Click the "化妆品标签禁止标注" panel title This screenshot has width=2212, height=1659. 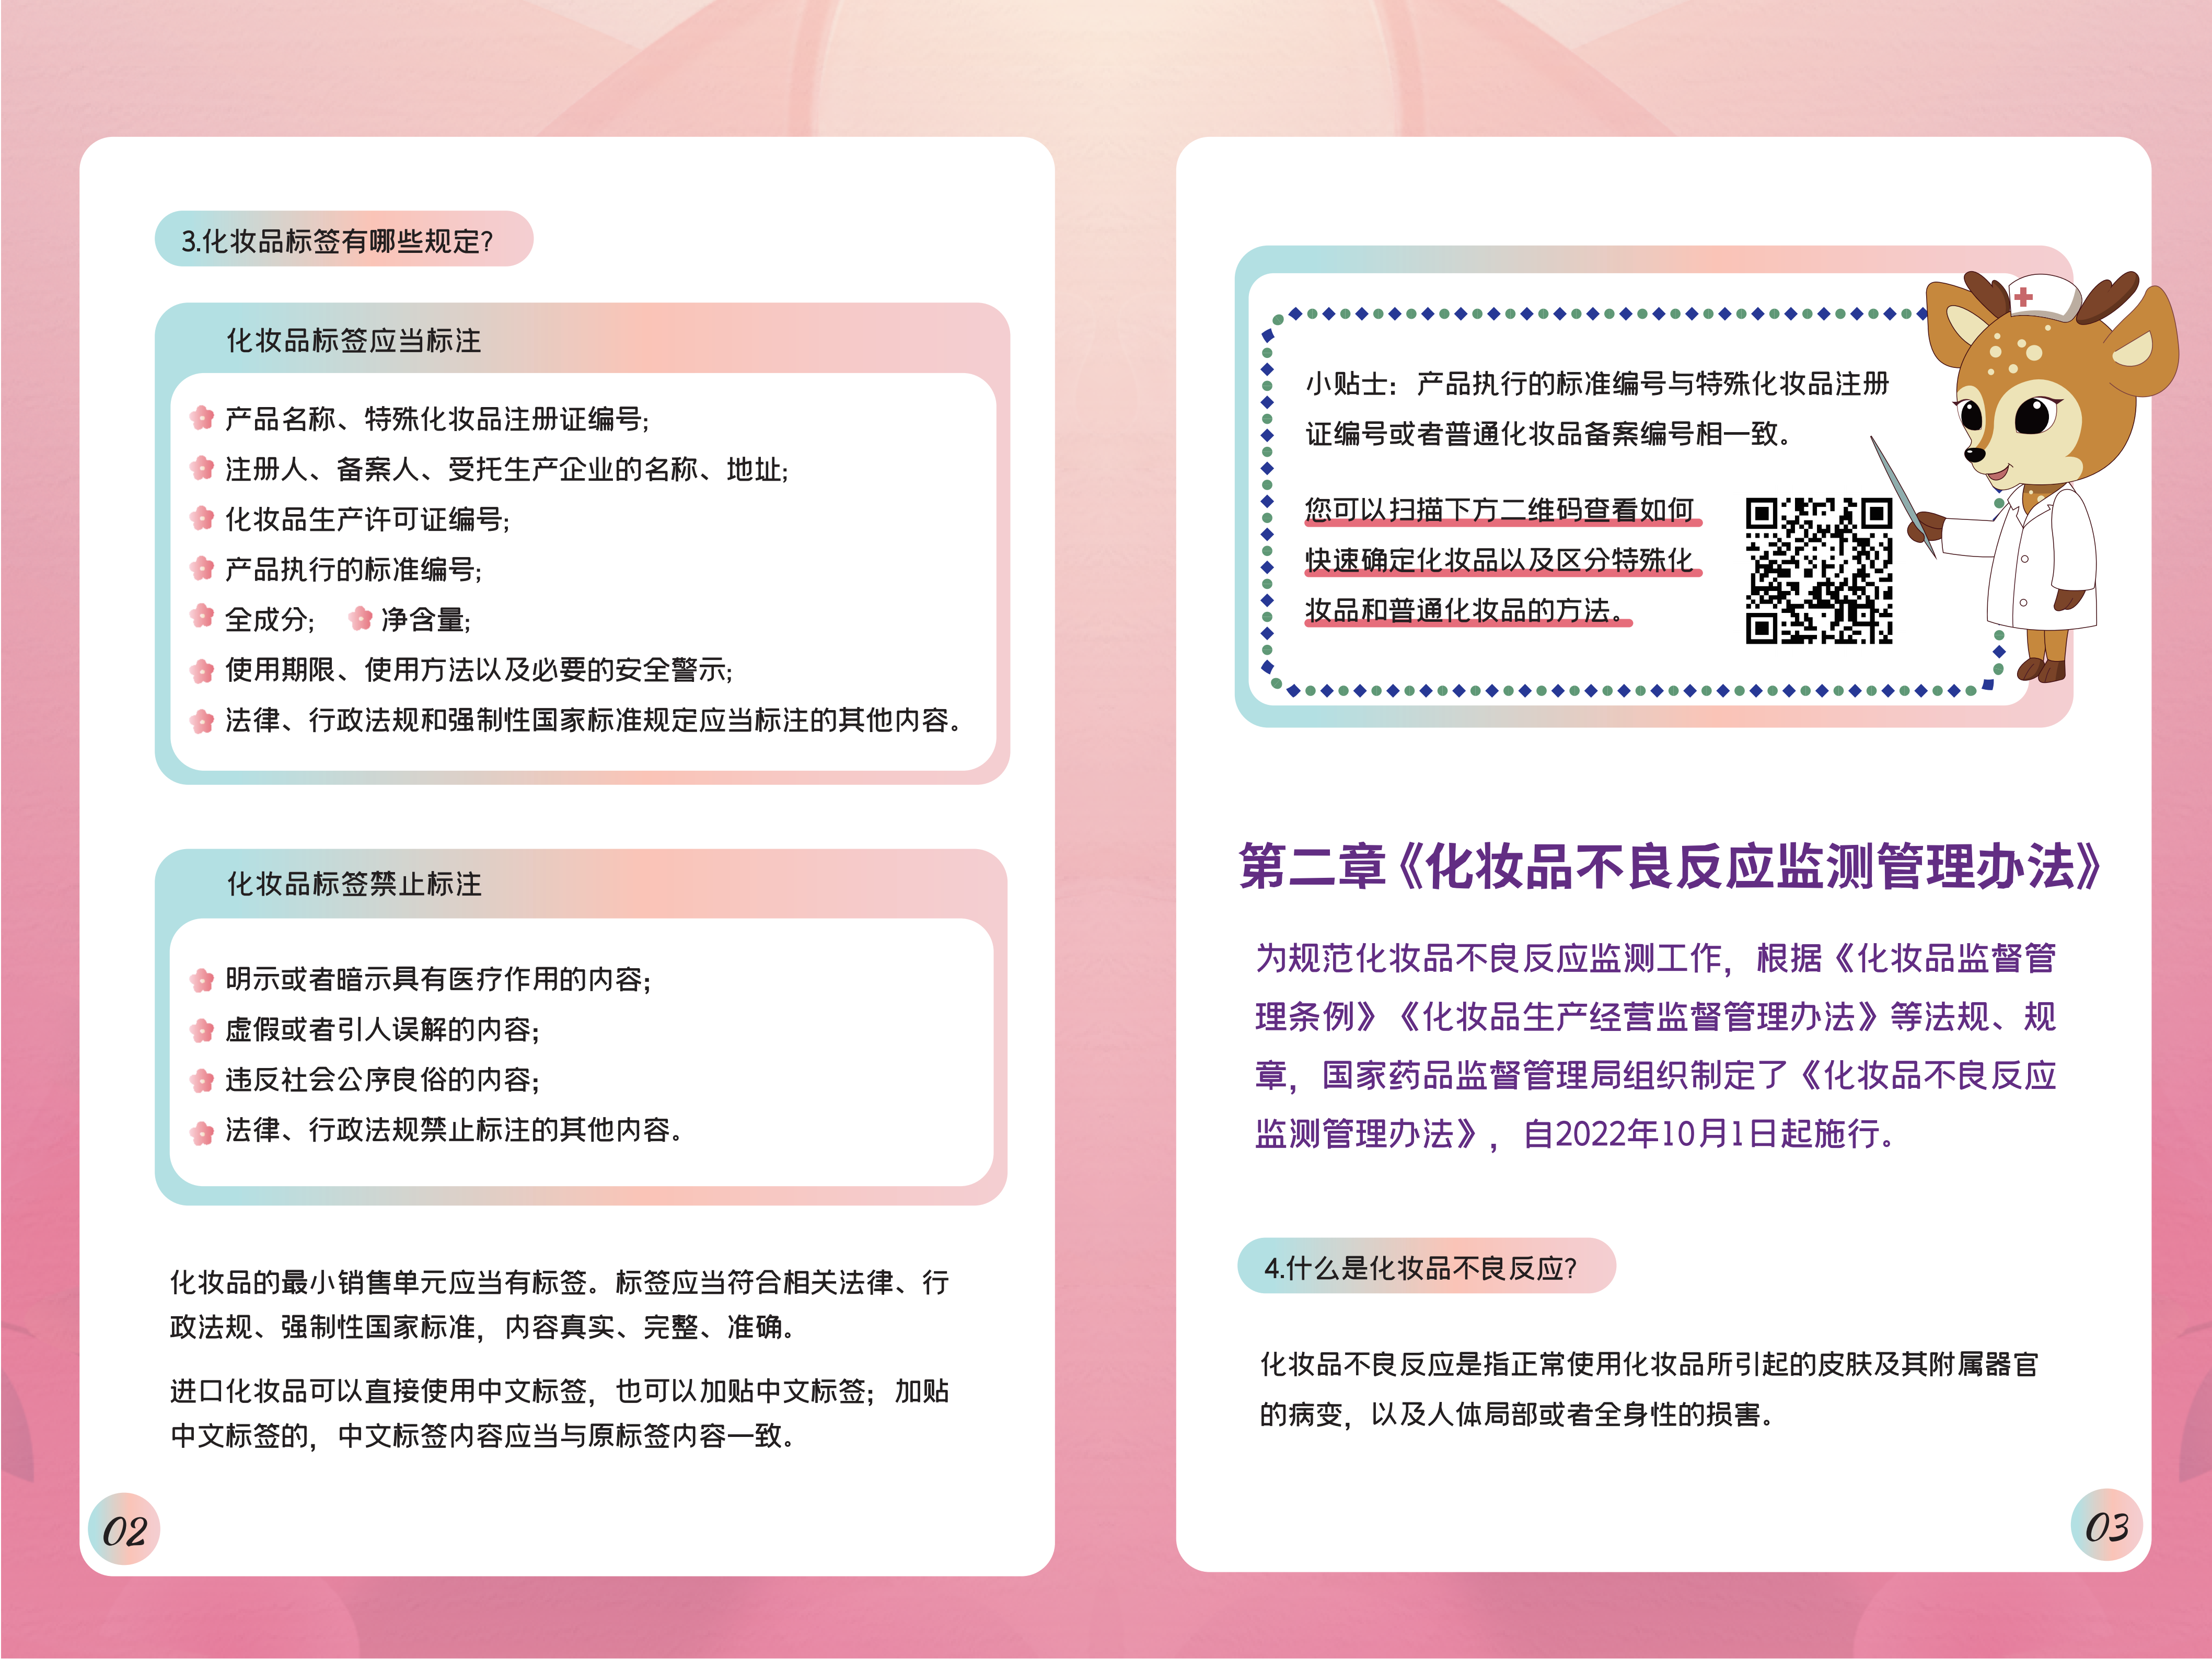(x=354, y=884)
